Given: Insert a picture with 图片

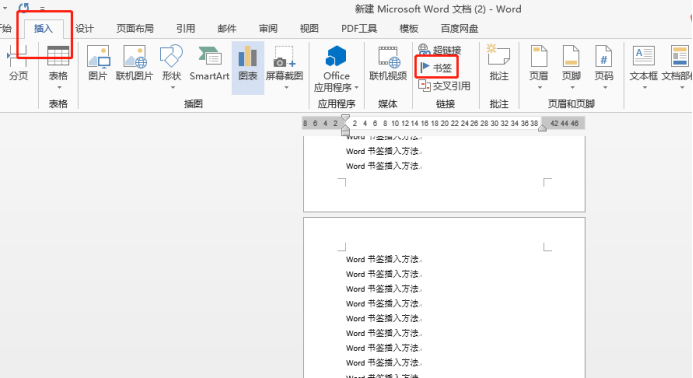Looking at the screenshot, I should point(98,63).
